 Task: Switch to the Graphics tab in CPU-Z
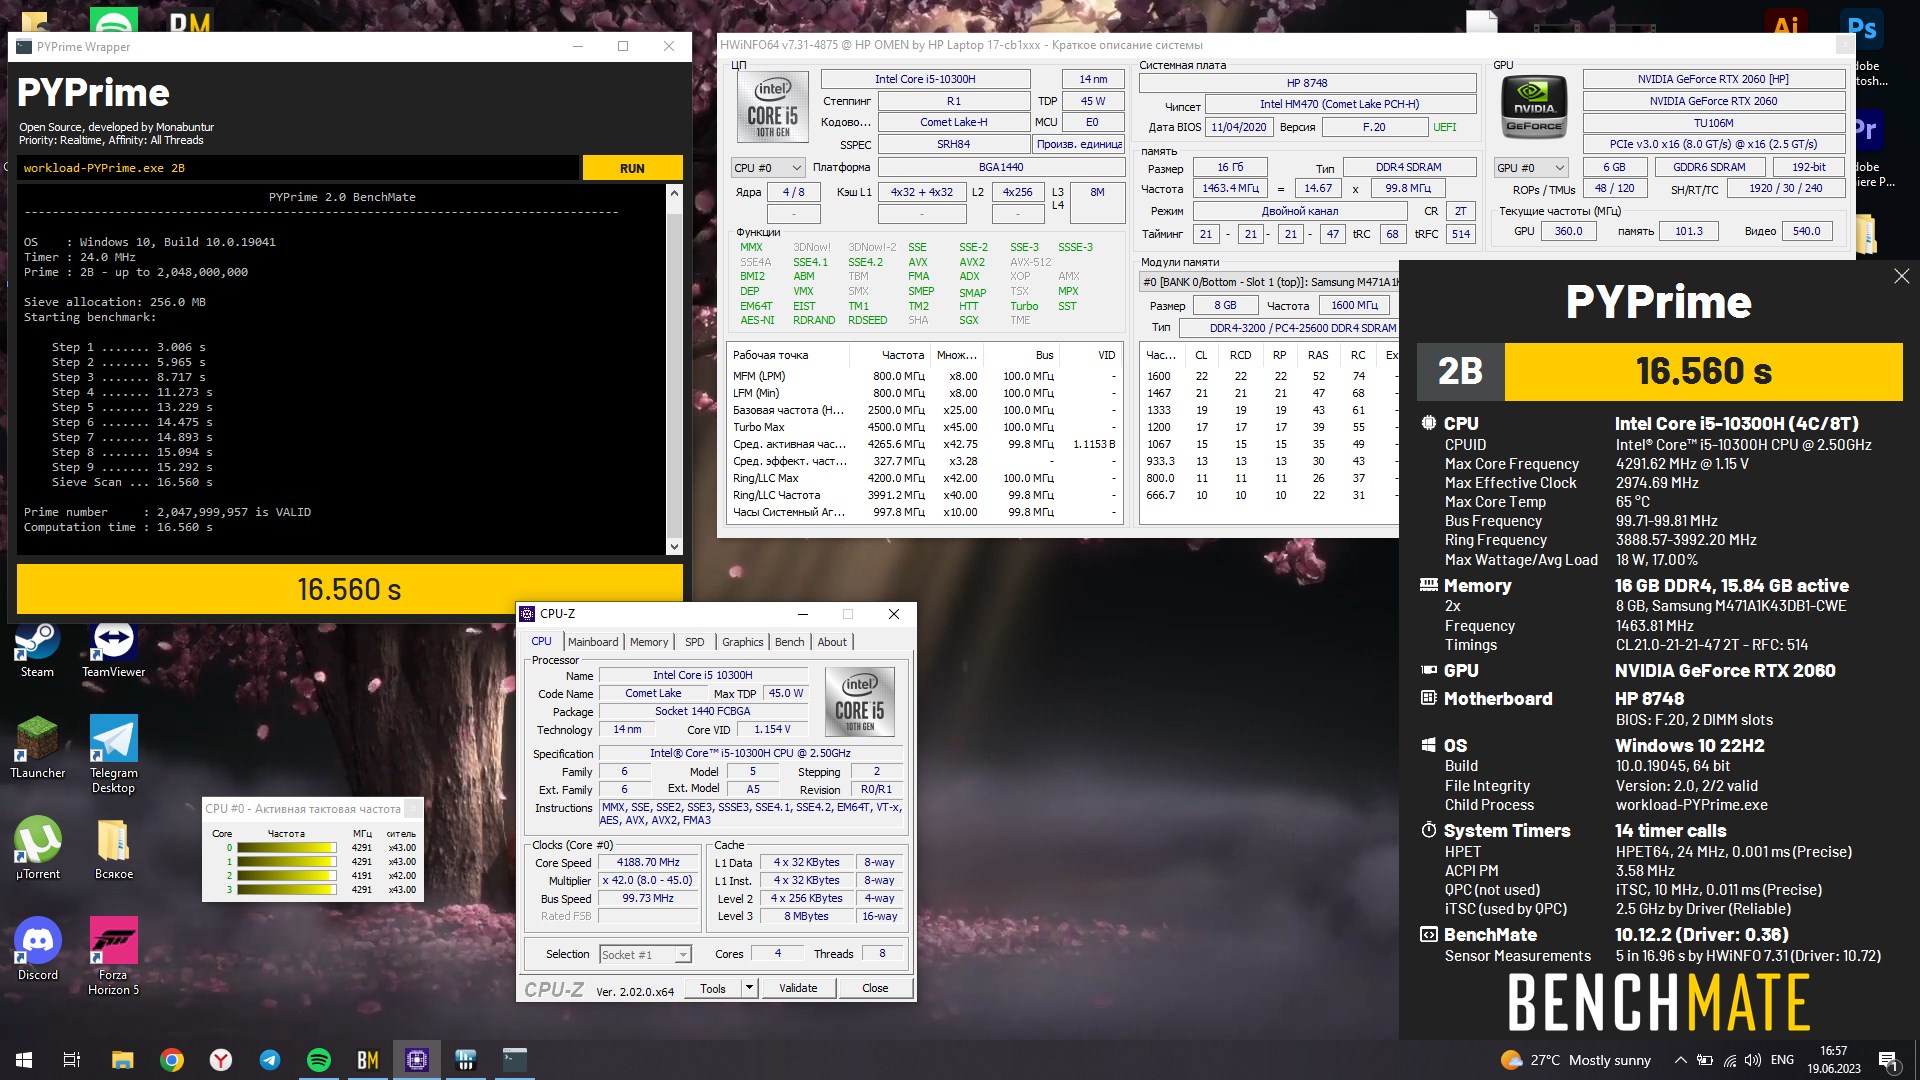pos(742,642)
